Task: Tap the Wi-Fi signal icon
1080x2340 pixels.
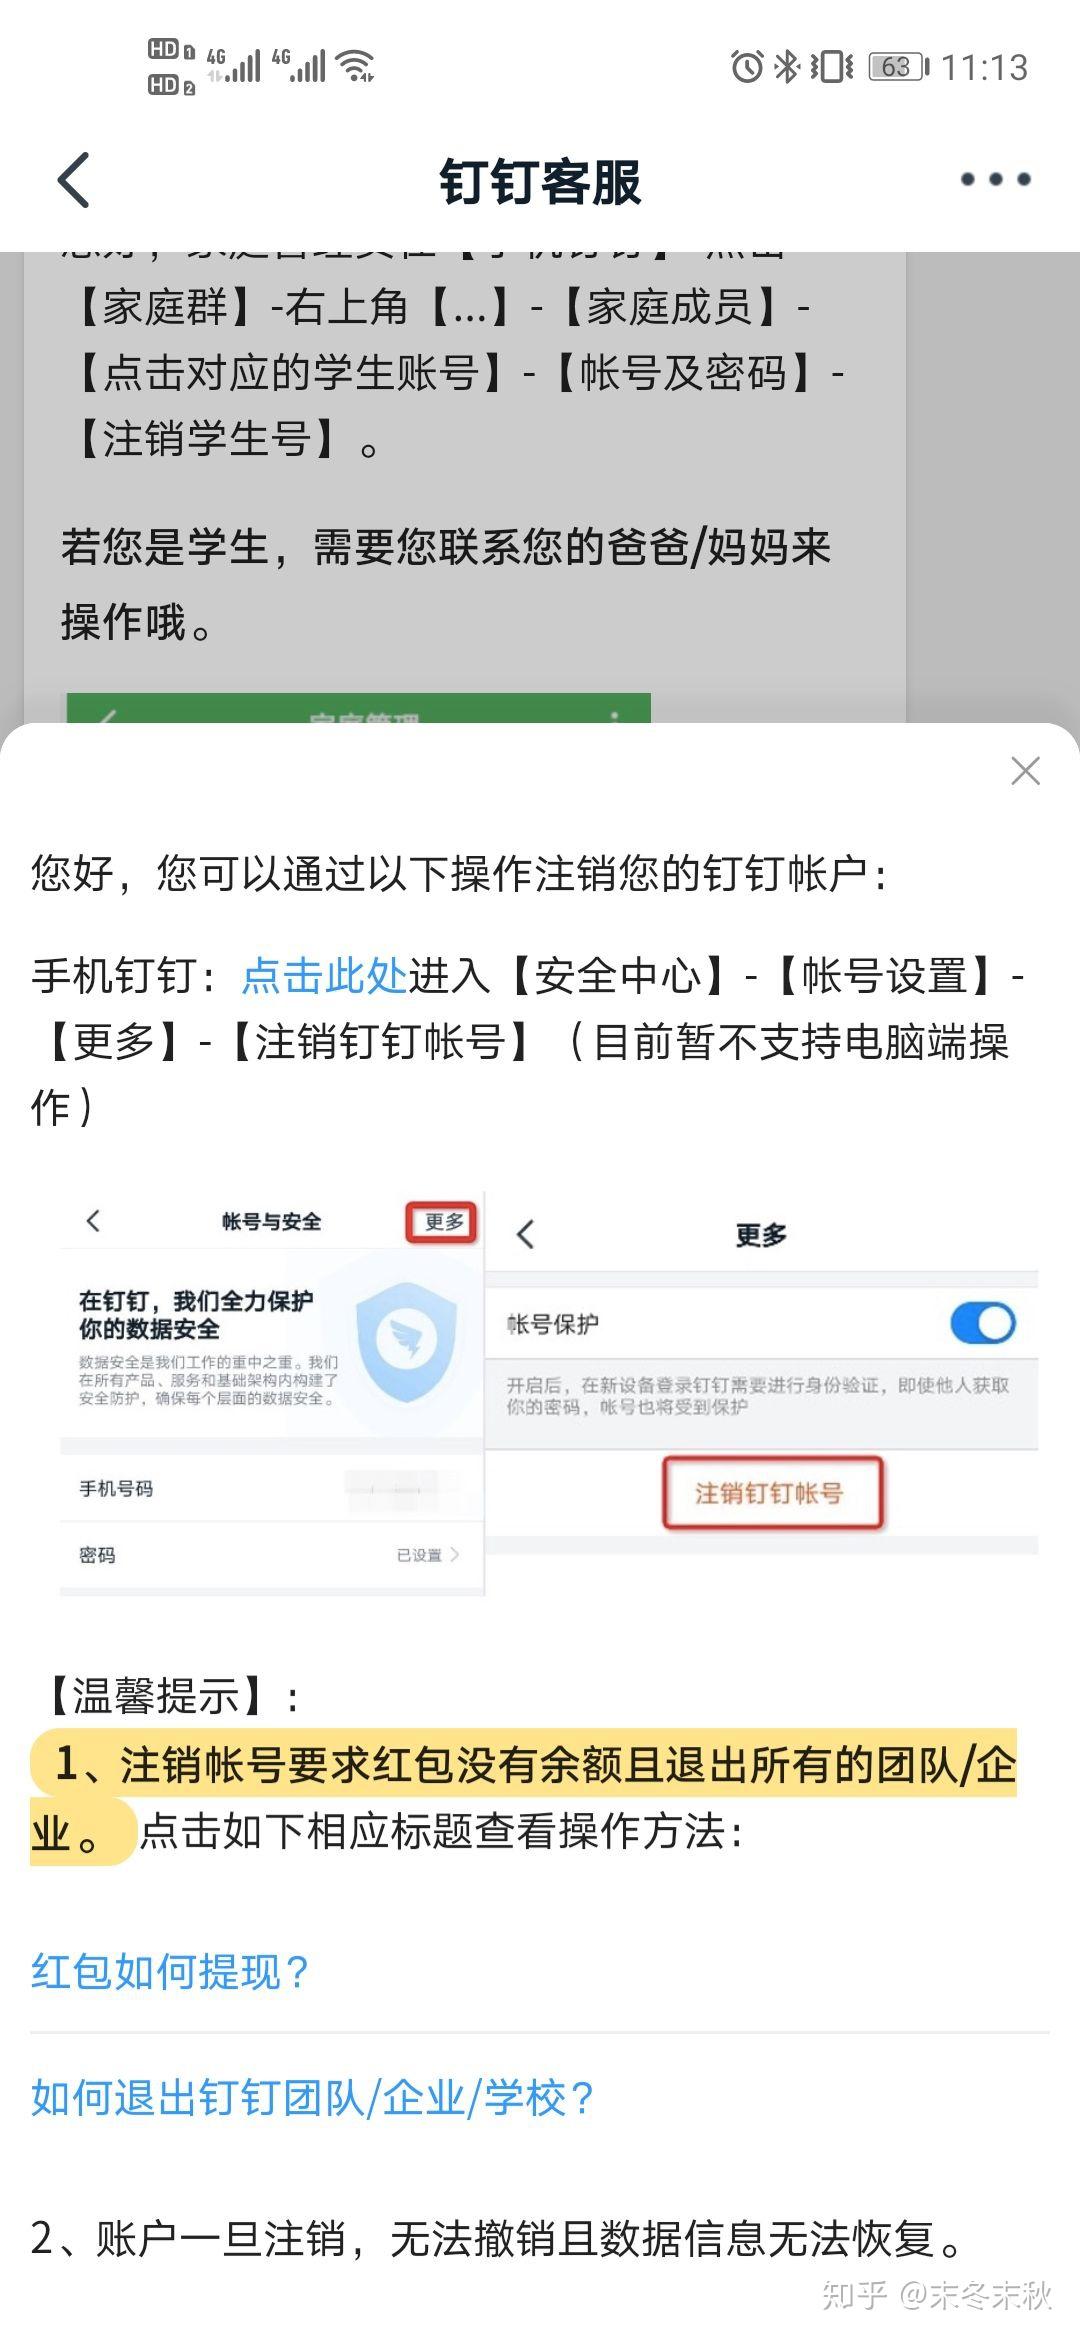Action: [355, 66]
